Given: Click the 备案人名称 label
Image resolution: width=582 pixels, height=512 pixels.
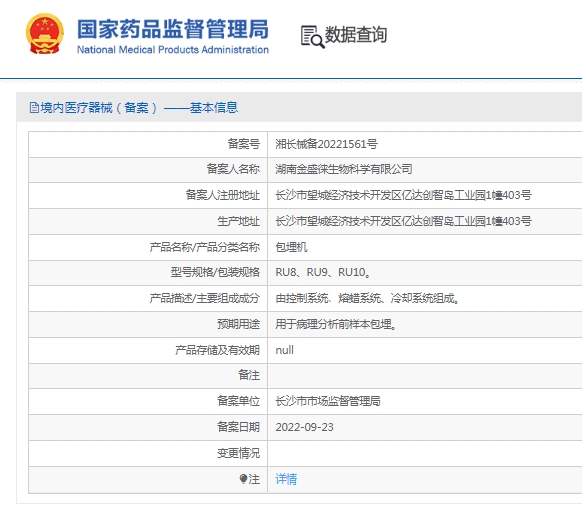Looking at the screenshot, I should 233,169.
